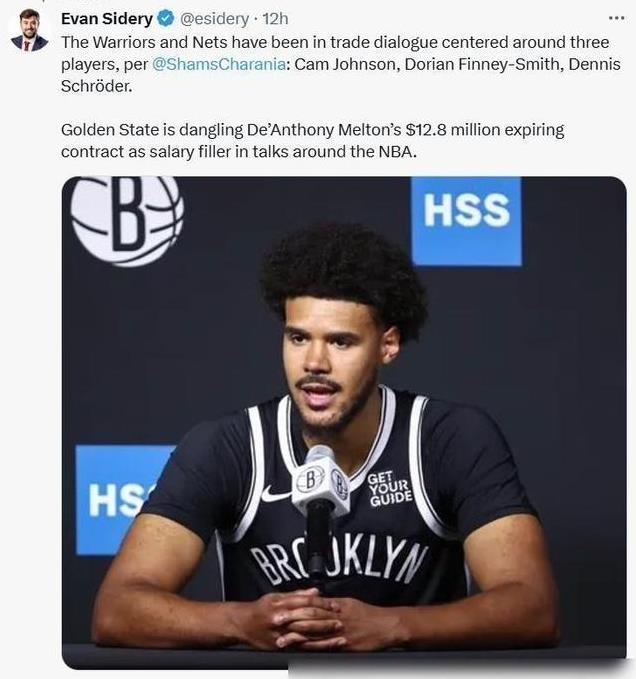Click the Evan Sidery display name
Image resolution: width=636 pixels, height=679 pixels.
point(107,19)
